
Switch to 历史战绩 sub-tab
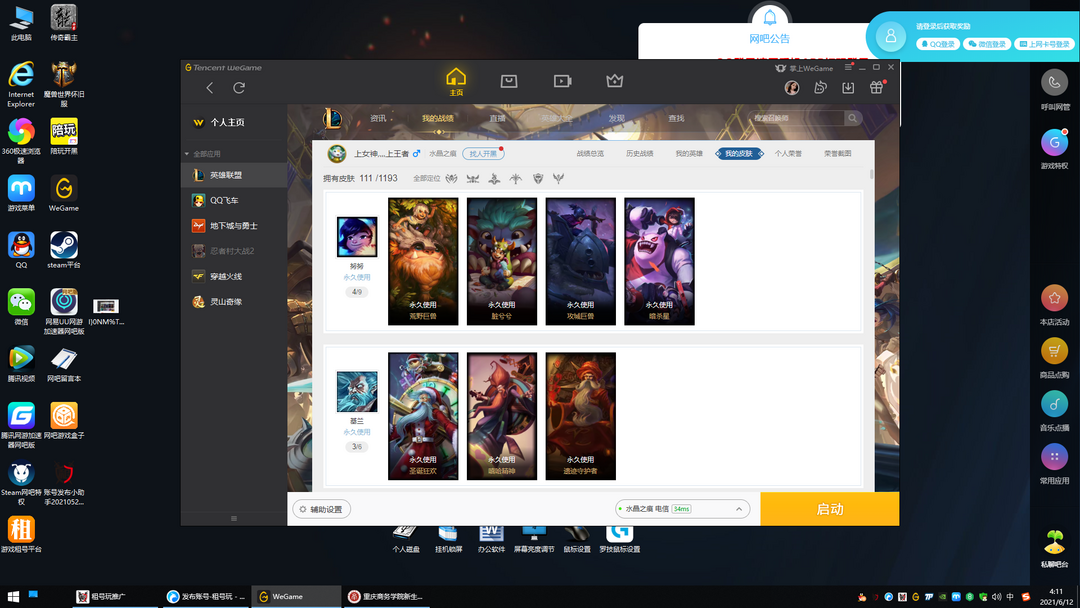click(x=640, y=154)
